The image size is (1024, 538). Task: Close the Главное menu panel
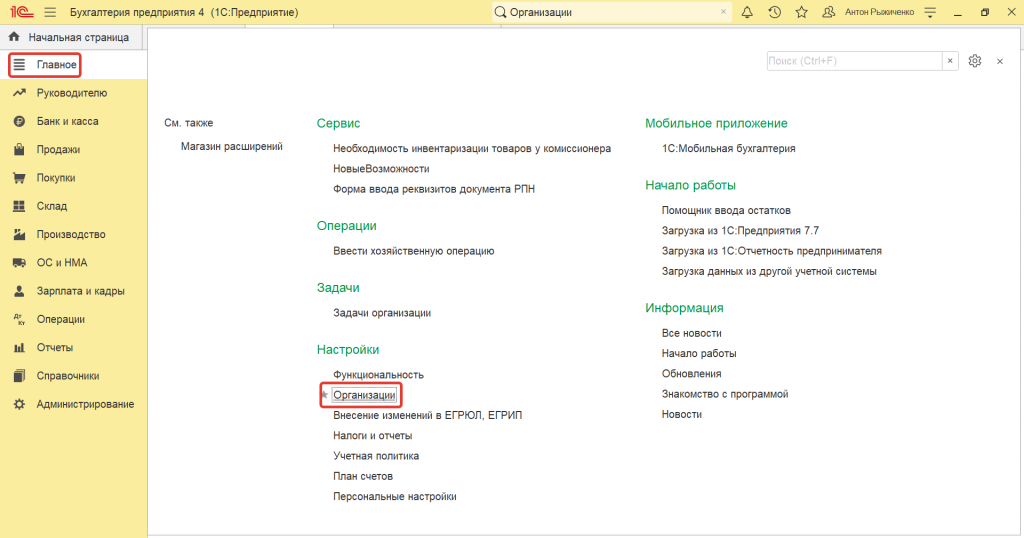[x=1000, y=61]
